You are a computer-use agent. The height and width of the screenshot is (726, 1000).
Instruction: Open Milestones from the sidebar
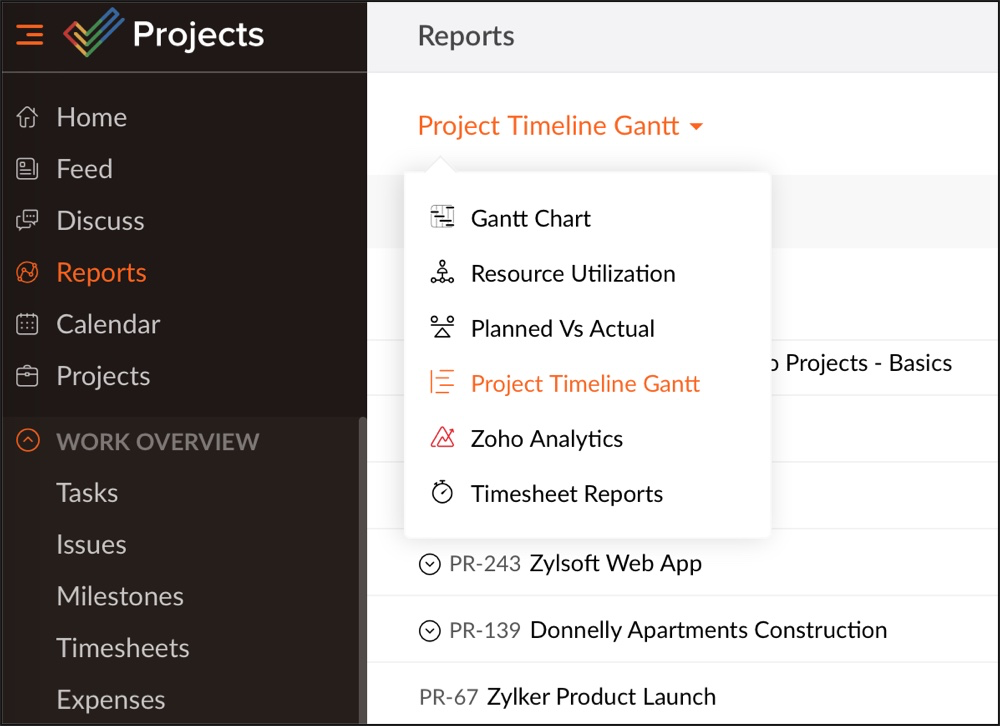tap(120, 596)
